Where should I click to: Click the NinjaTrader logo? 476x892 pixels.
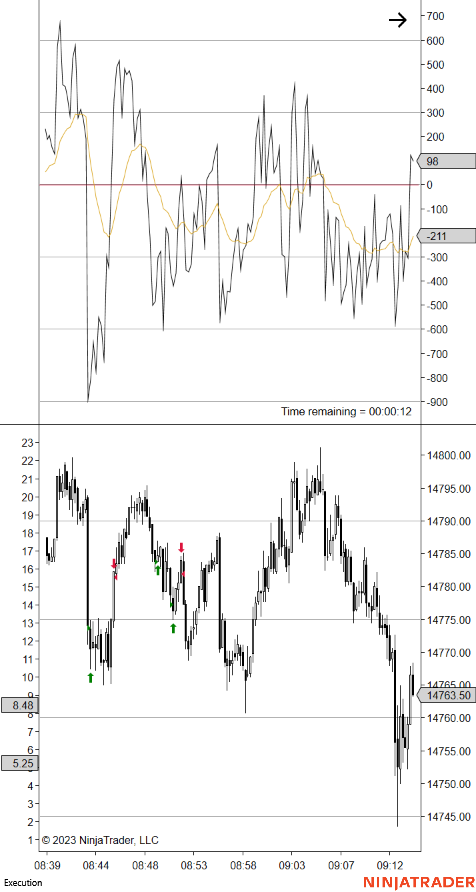point(418,882)
